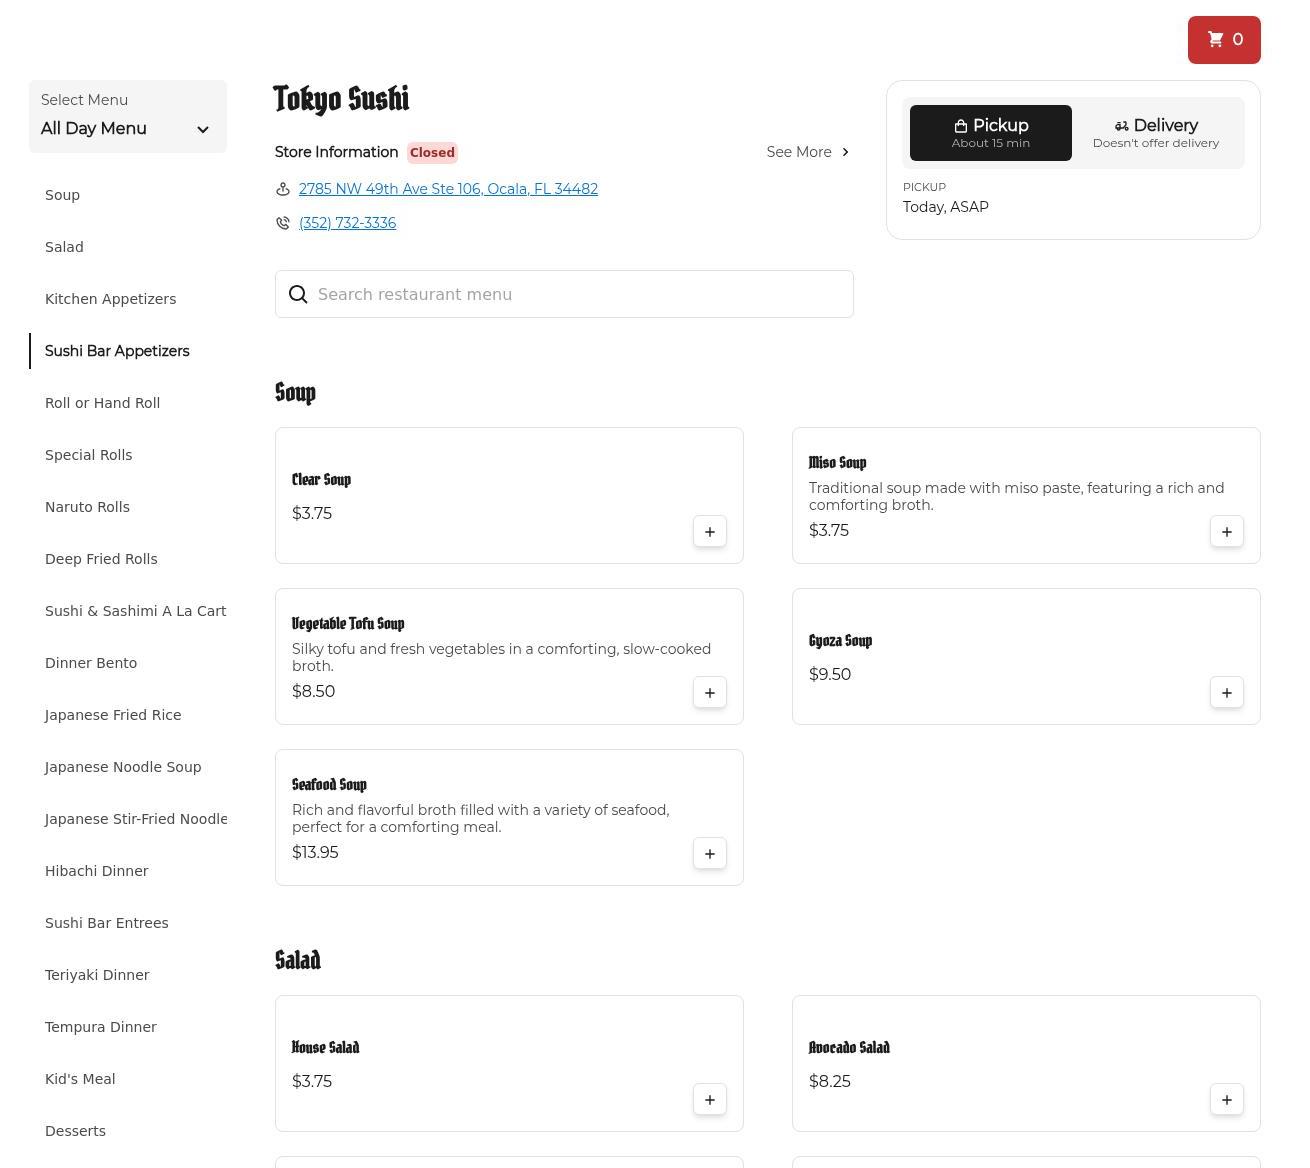This screenshot has height=1168, width=1310.
Task: Click the search magnifier icon
Action: point(298,294)
